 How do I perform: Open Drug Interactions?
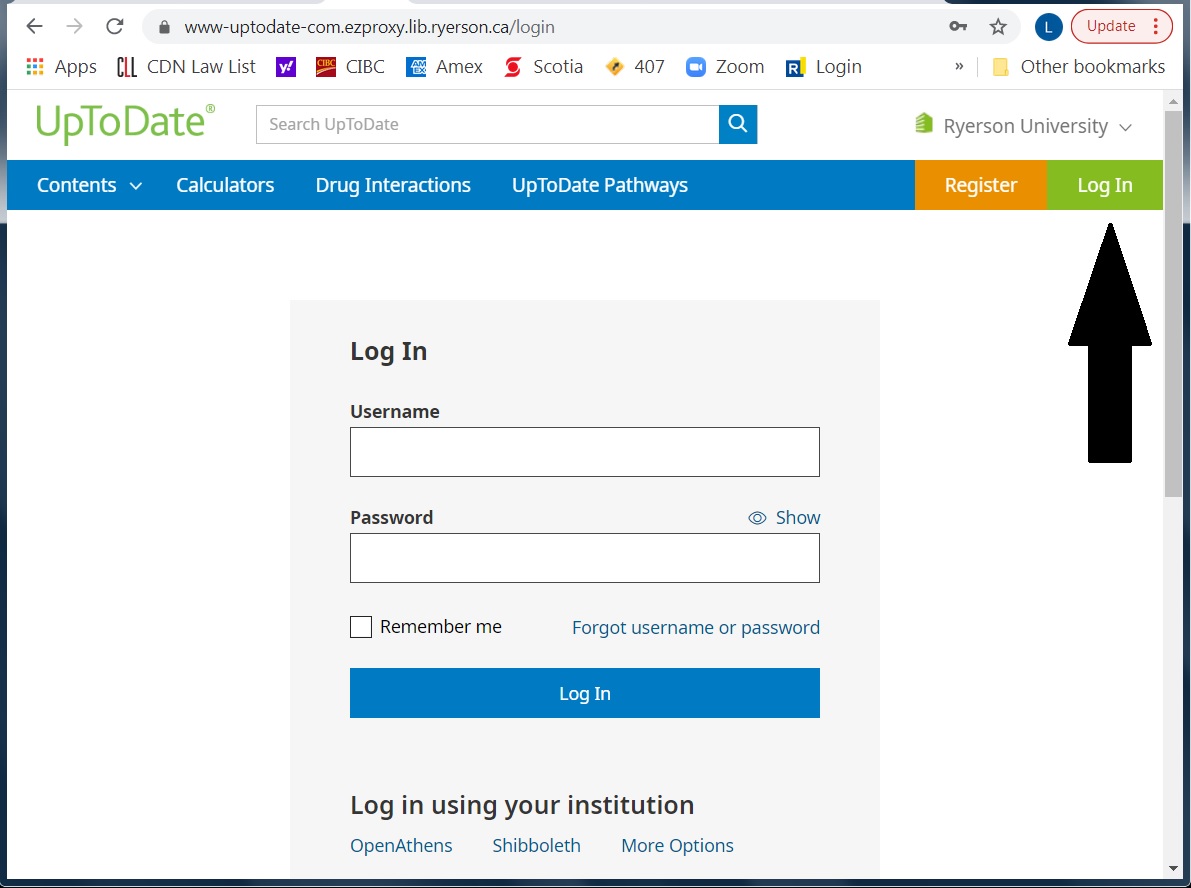[393, 185]
